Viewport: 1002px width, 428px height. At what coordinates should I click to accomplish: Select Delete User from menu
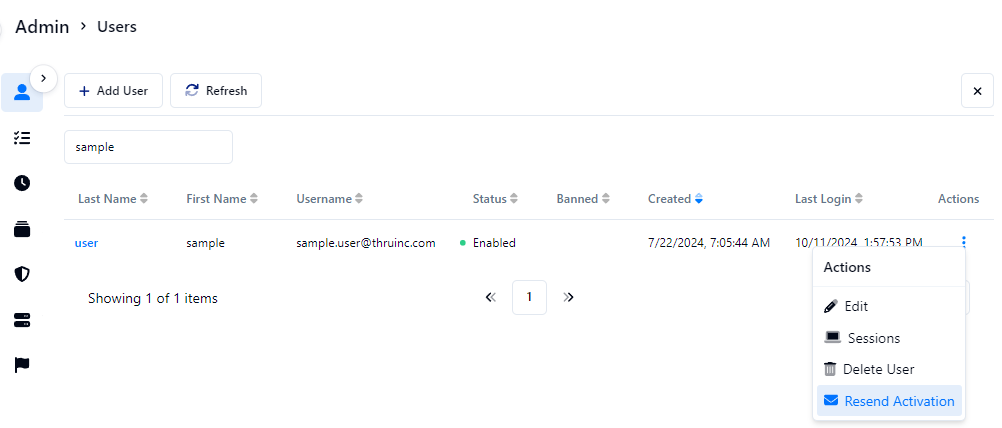(x=878, y=369)
